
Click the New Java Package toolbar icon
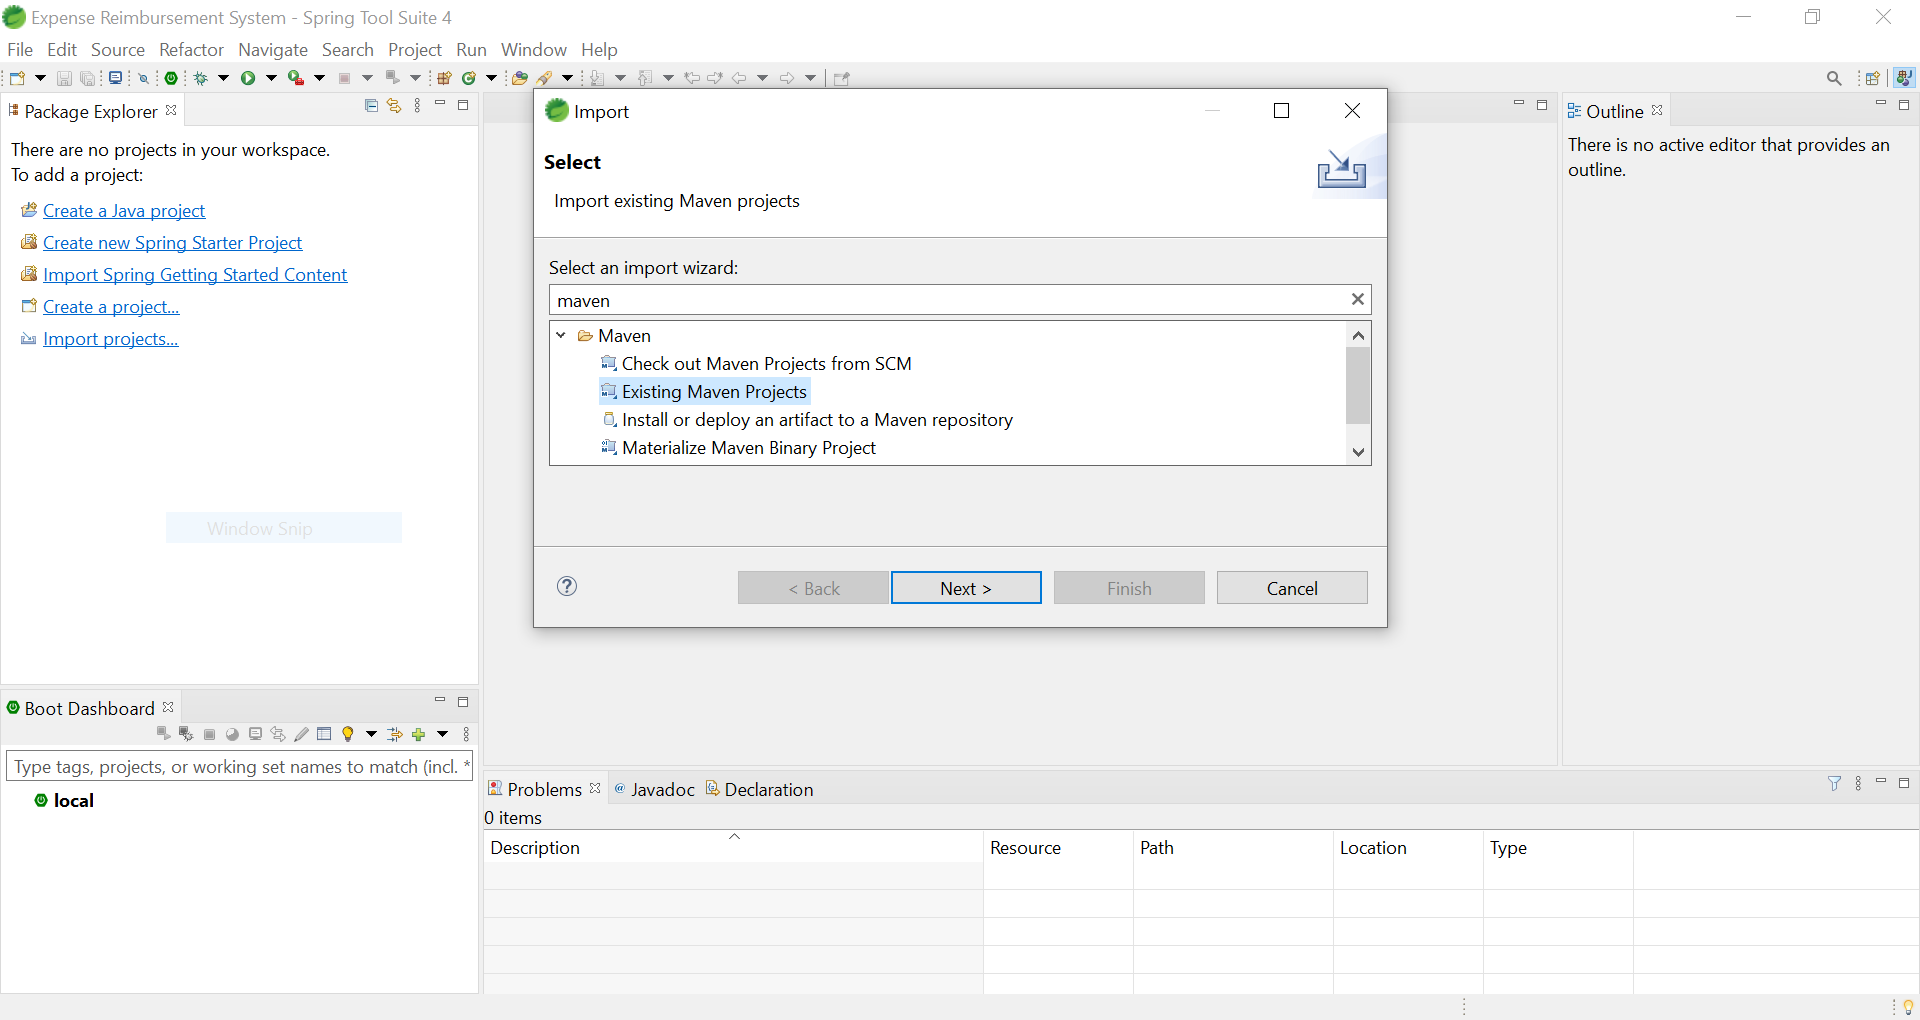(444, 78)
